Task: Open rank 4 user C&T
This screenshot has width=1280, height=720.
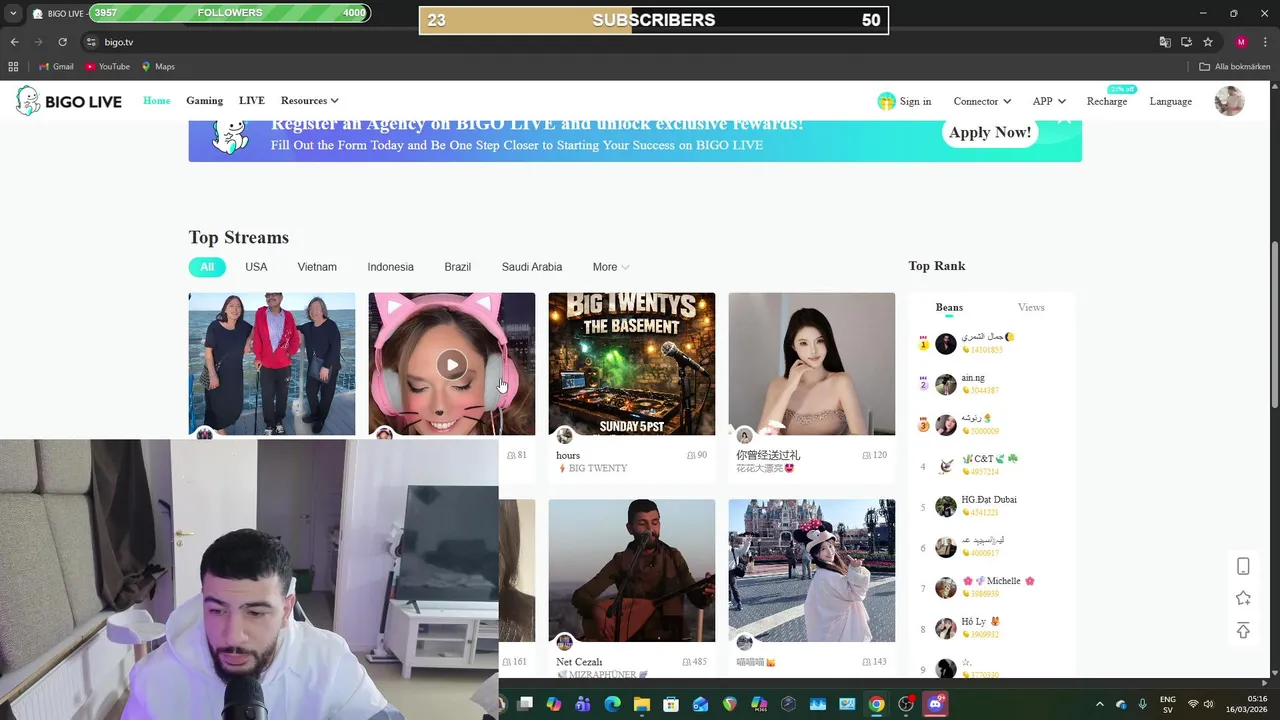Action: (x=990, y=459)
